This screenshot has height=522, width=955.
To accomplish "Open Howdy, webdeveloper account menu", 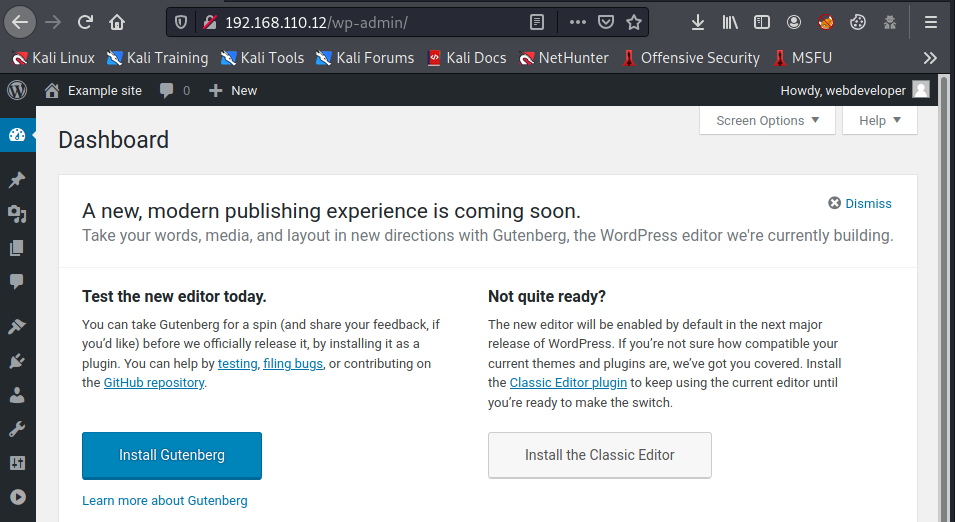I will coord(854,90).
